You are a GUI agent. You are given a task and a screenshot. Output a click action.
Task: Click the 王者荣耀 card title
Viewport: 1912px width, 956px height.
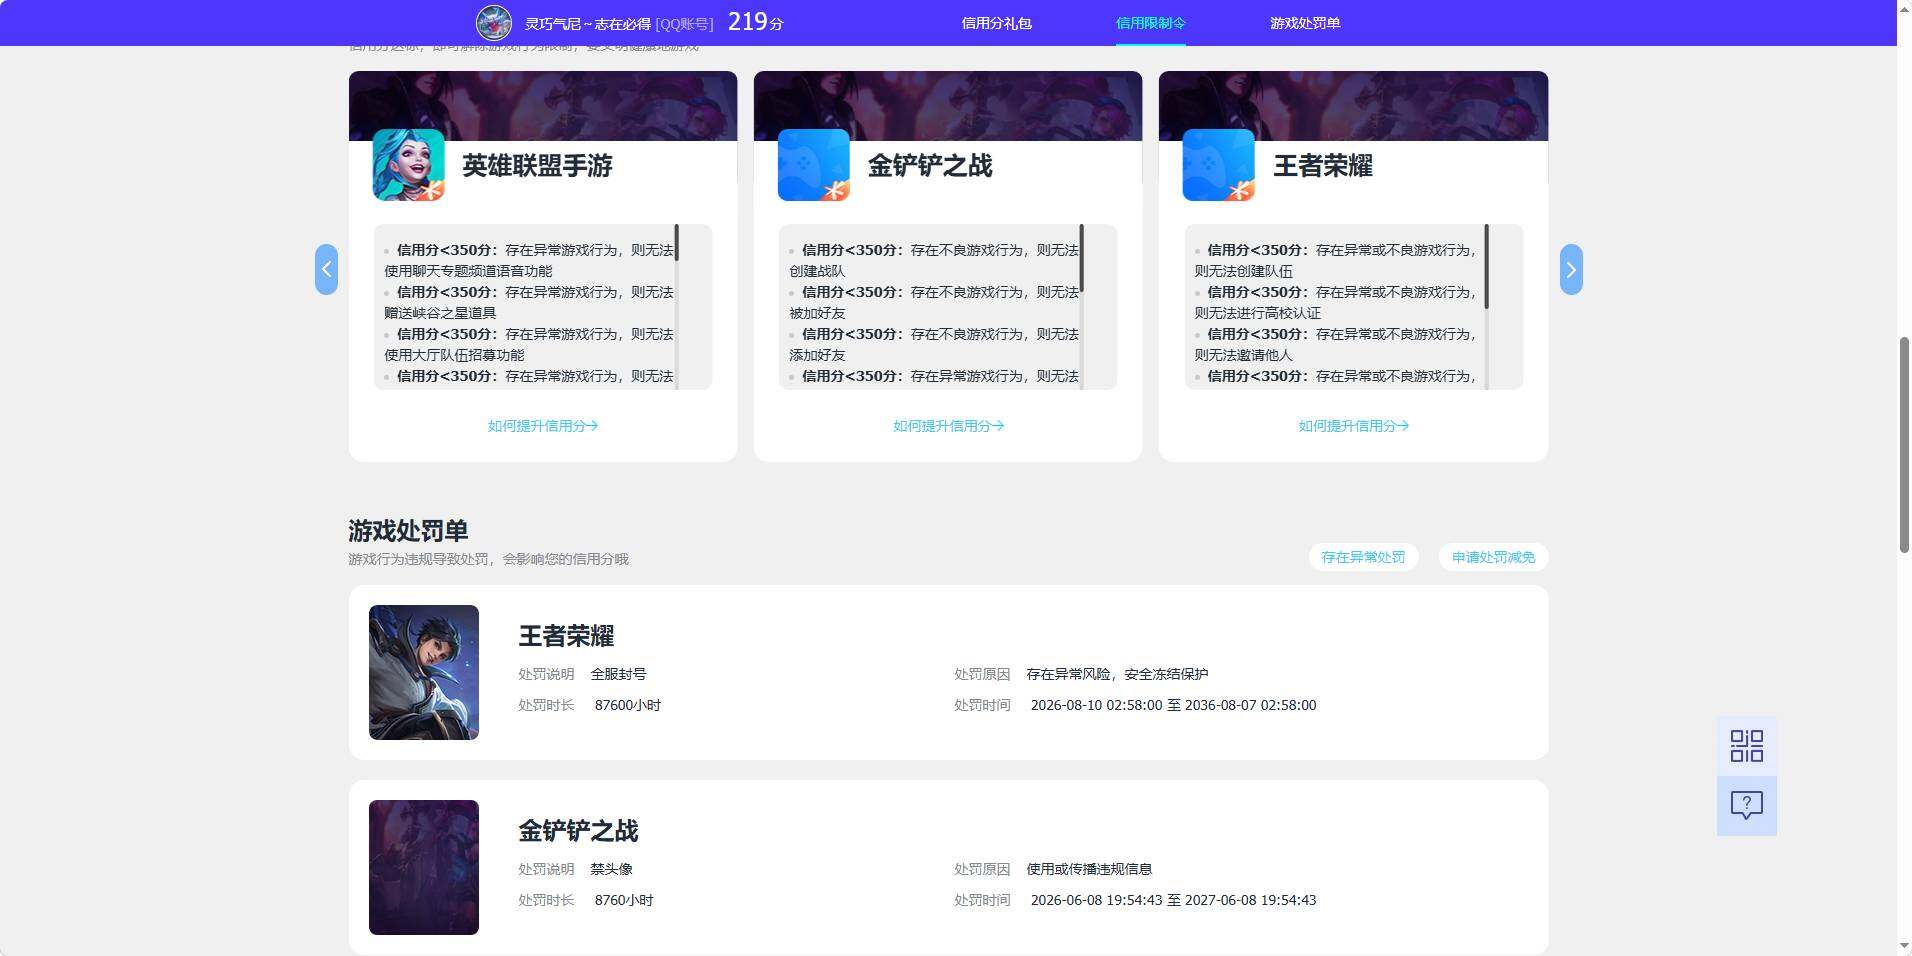1323,166
